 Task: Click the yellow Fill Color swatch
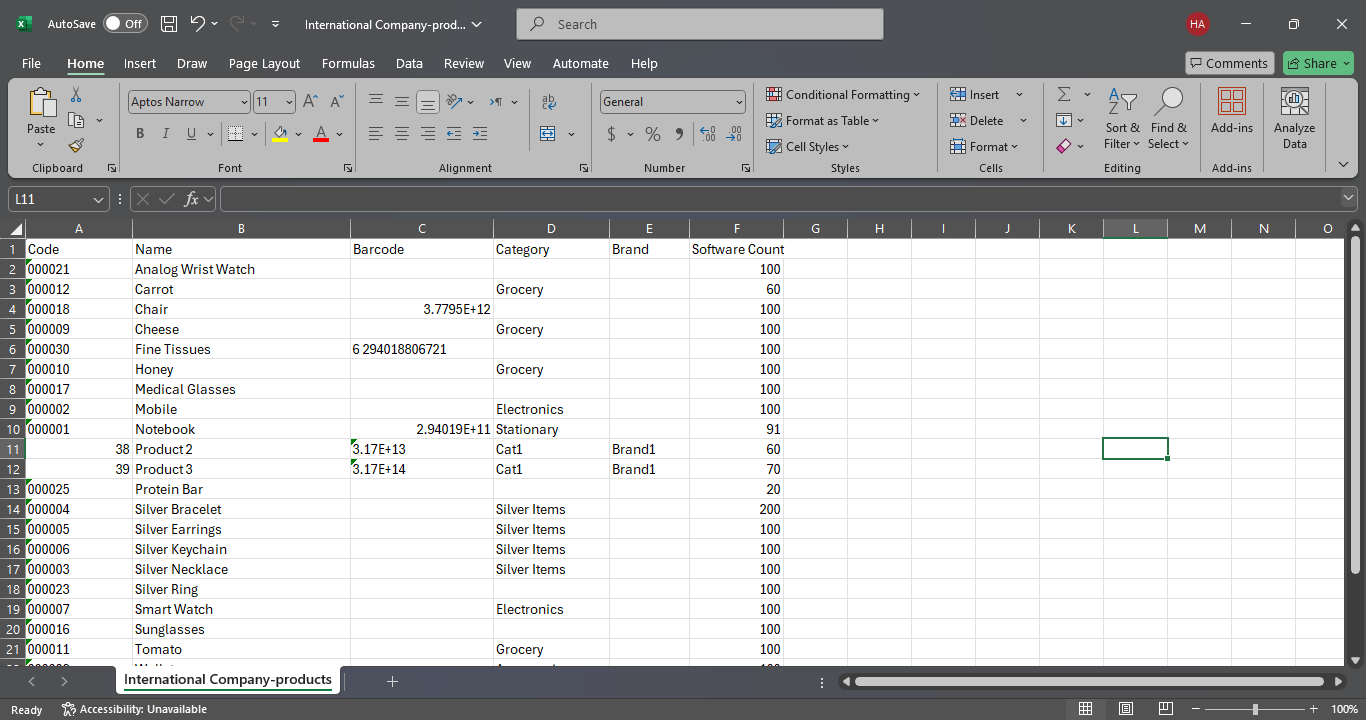pos(280,134)
